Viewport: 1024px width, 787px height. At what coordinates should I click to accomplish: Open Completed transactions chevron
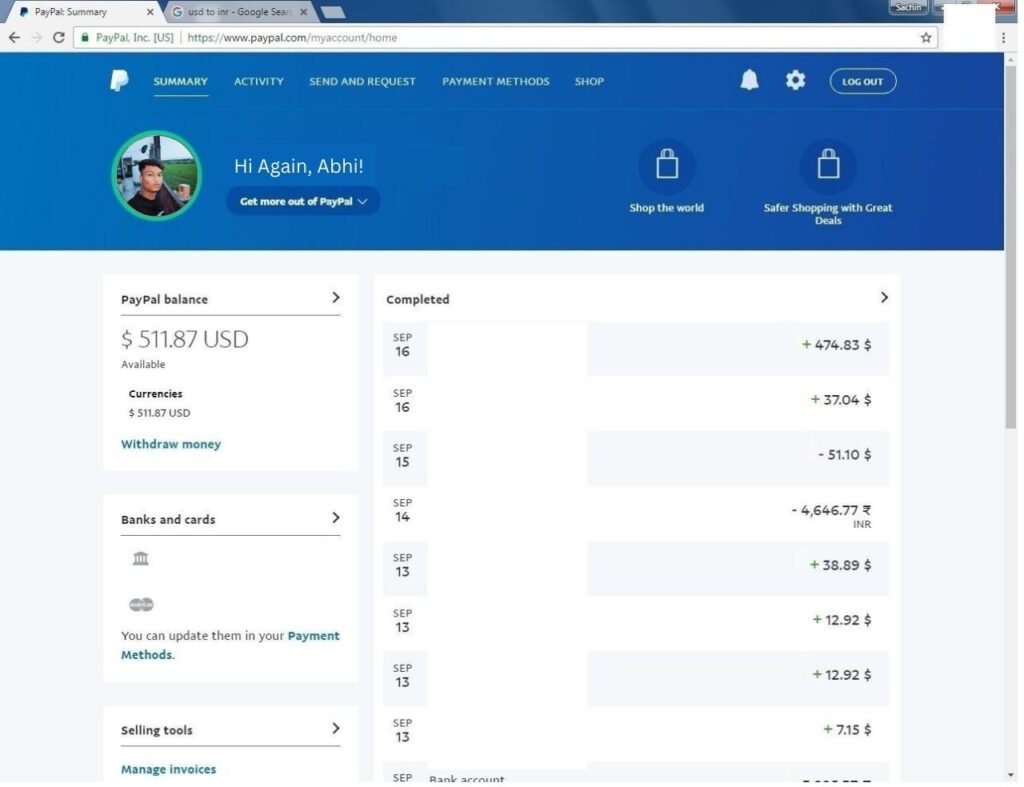(884, 298)
